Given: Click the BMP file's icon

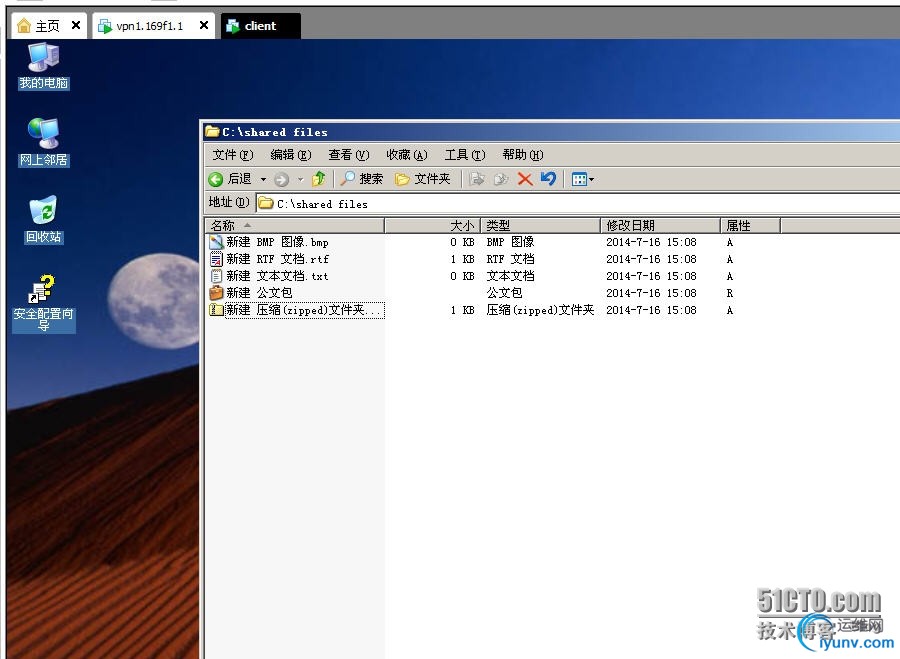Looking at the screenshot, I should click(x=216, y=242).
